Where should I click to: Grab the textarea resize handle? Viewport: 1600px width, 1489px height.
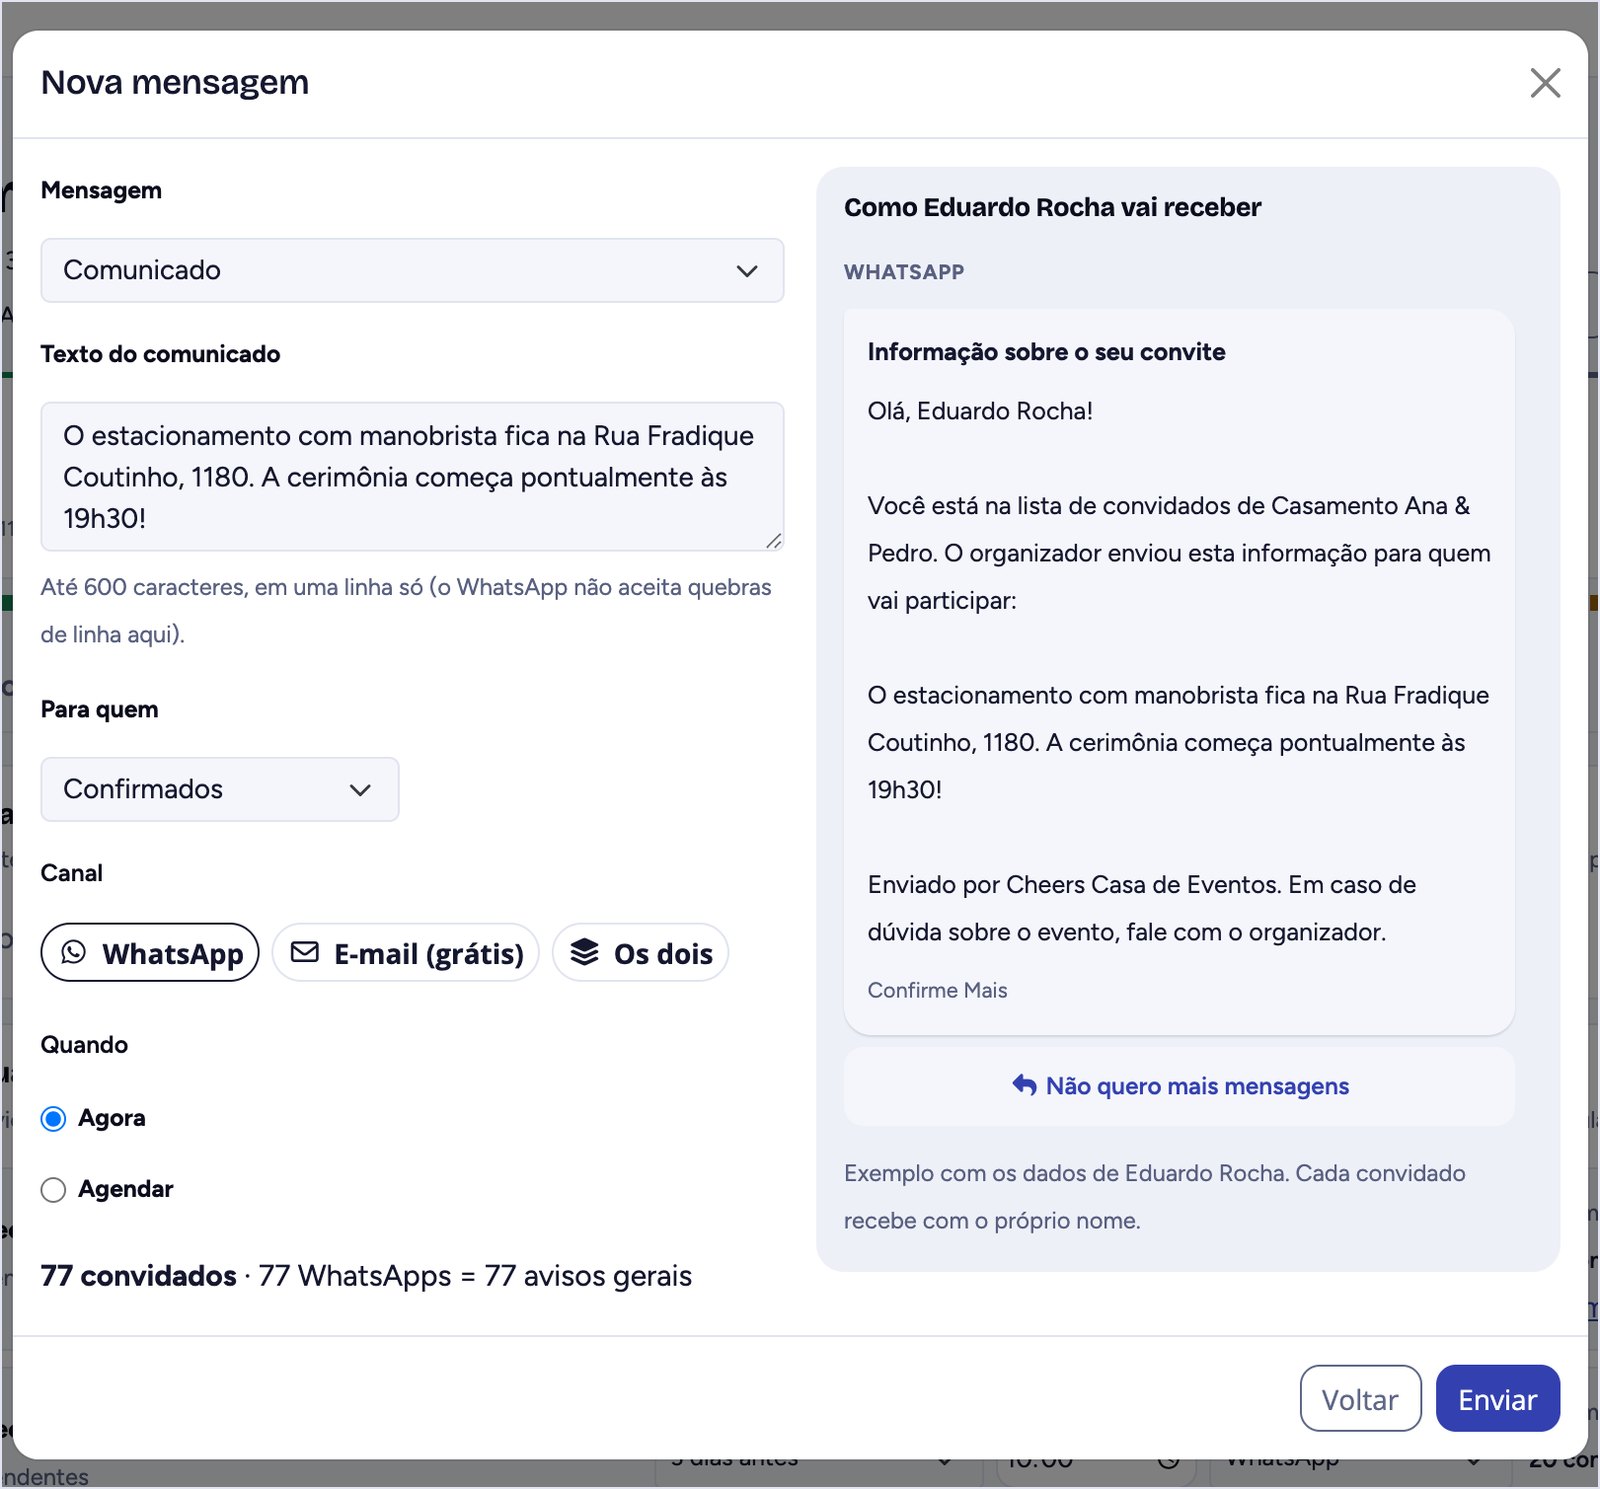coord(773,541)
